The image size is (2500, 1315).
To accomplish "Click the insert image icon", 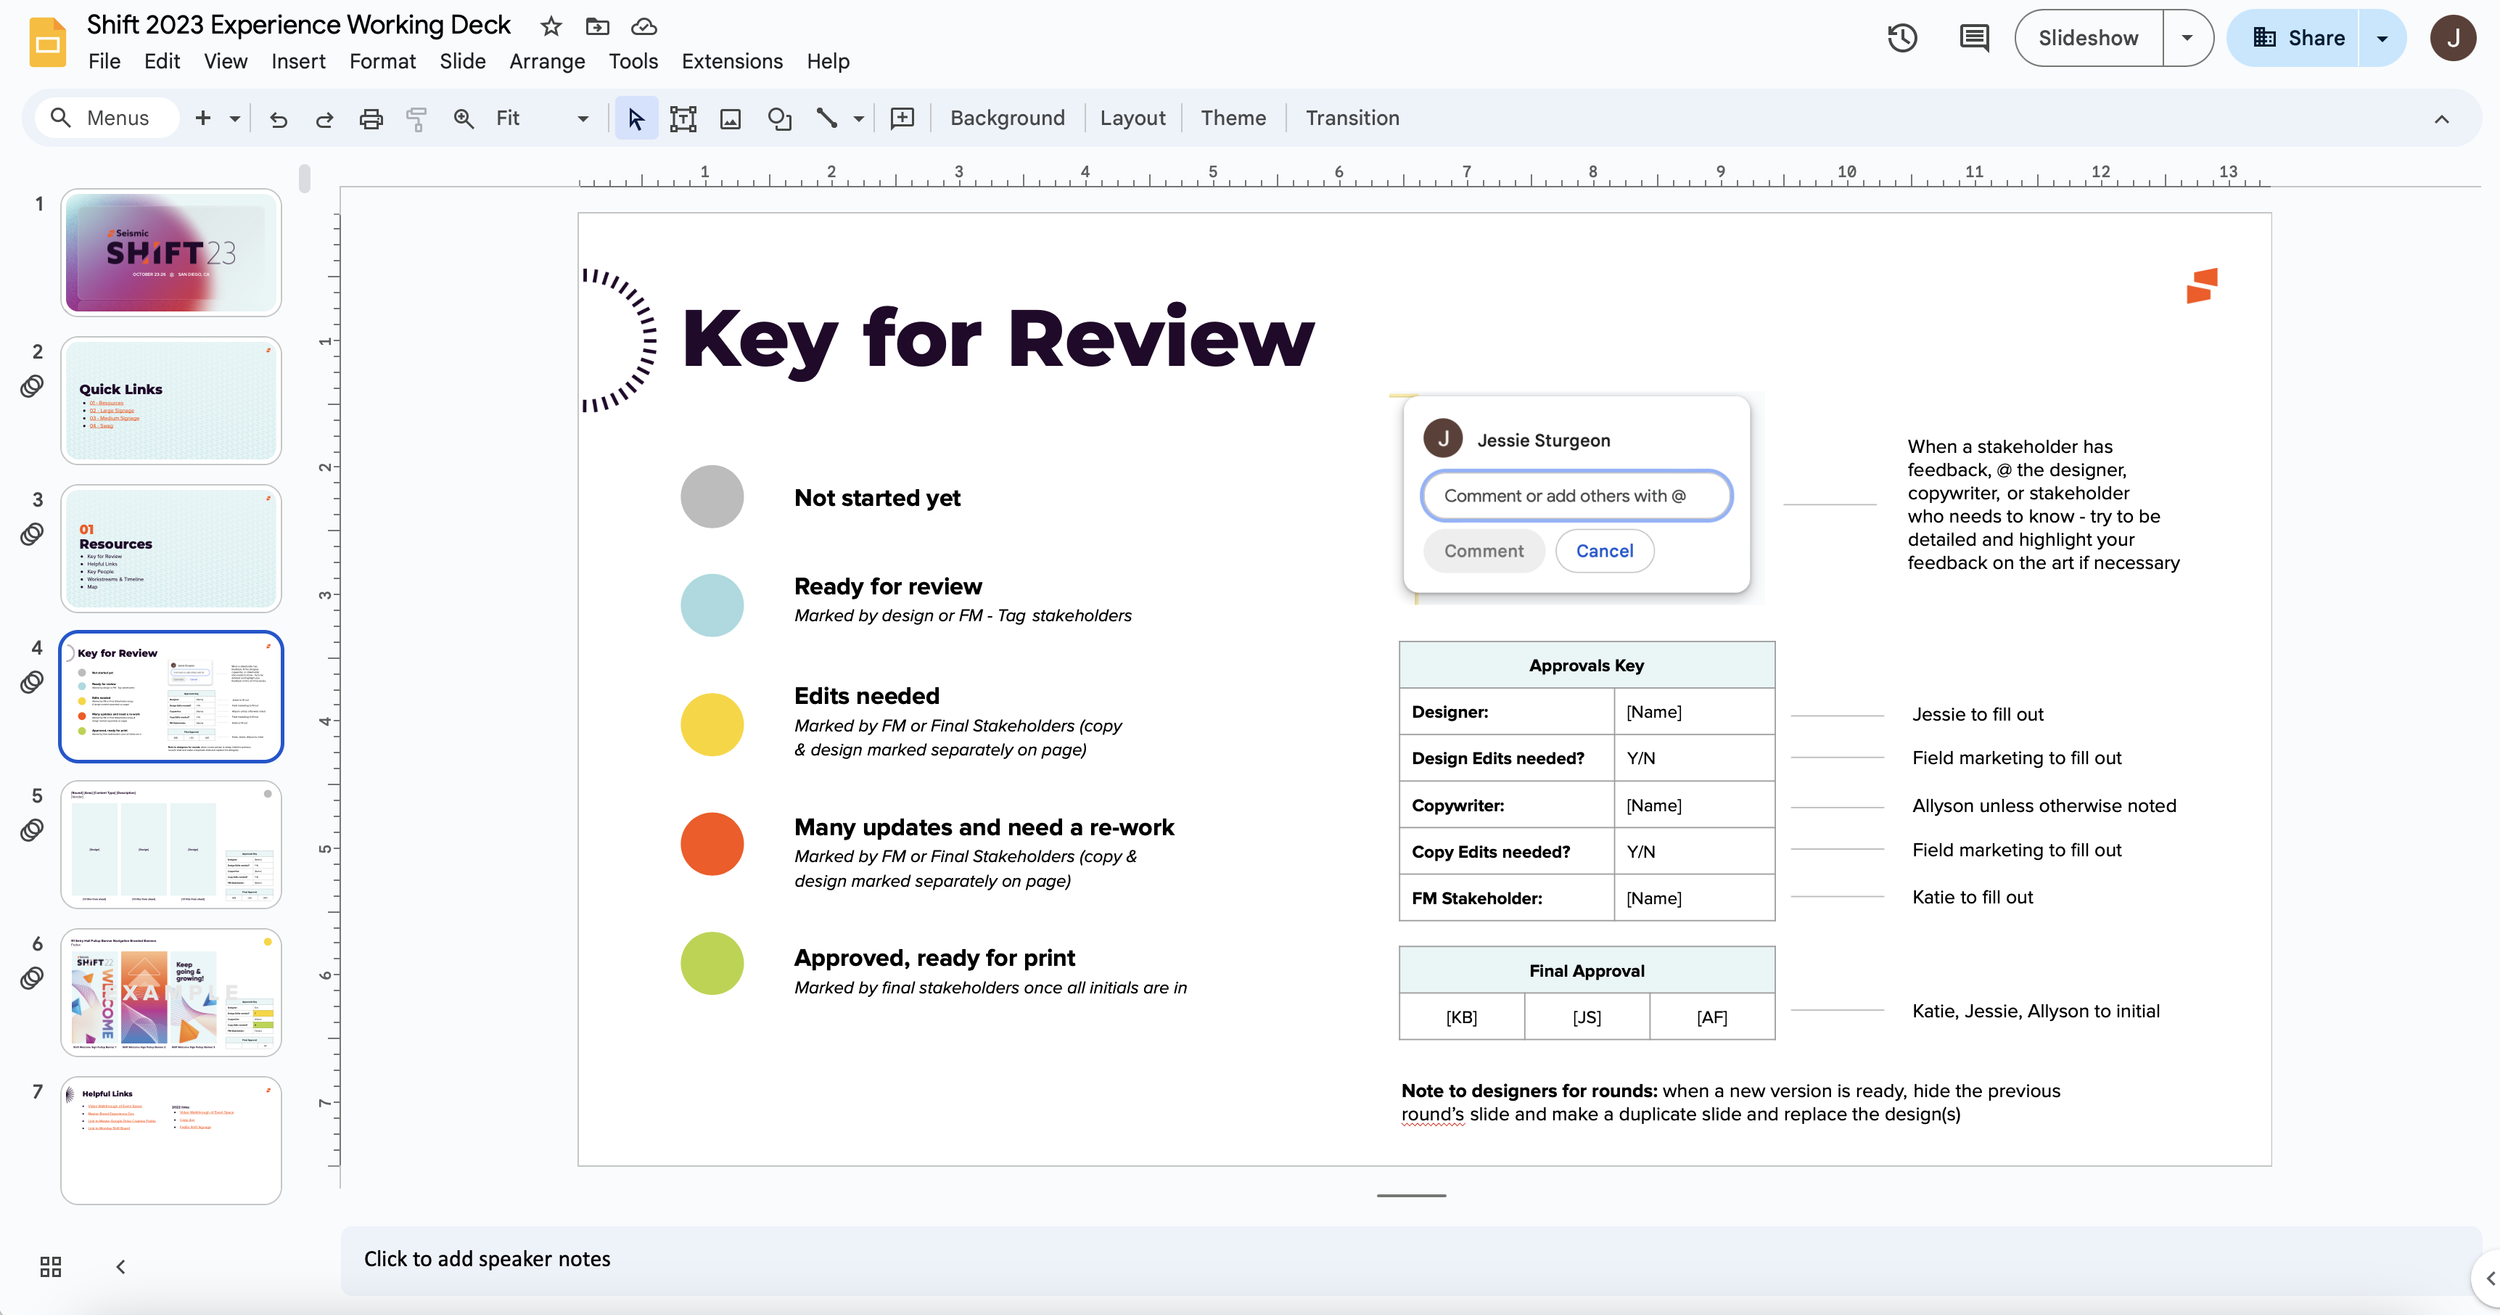I will (731, 119).
